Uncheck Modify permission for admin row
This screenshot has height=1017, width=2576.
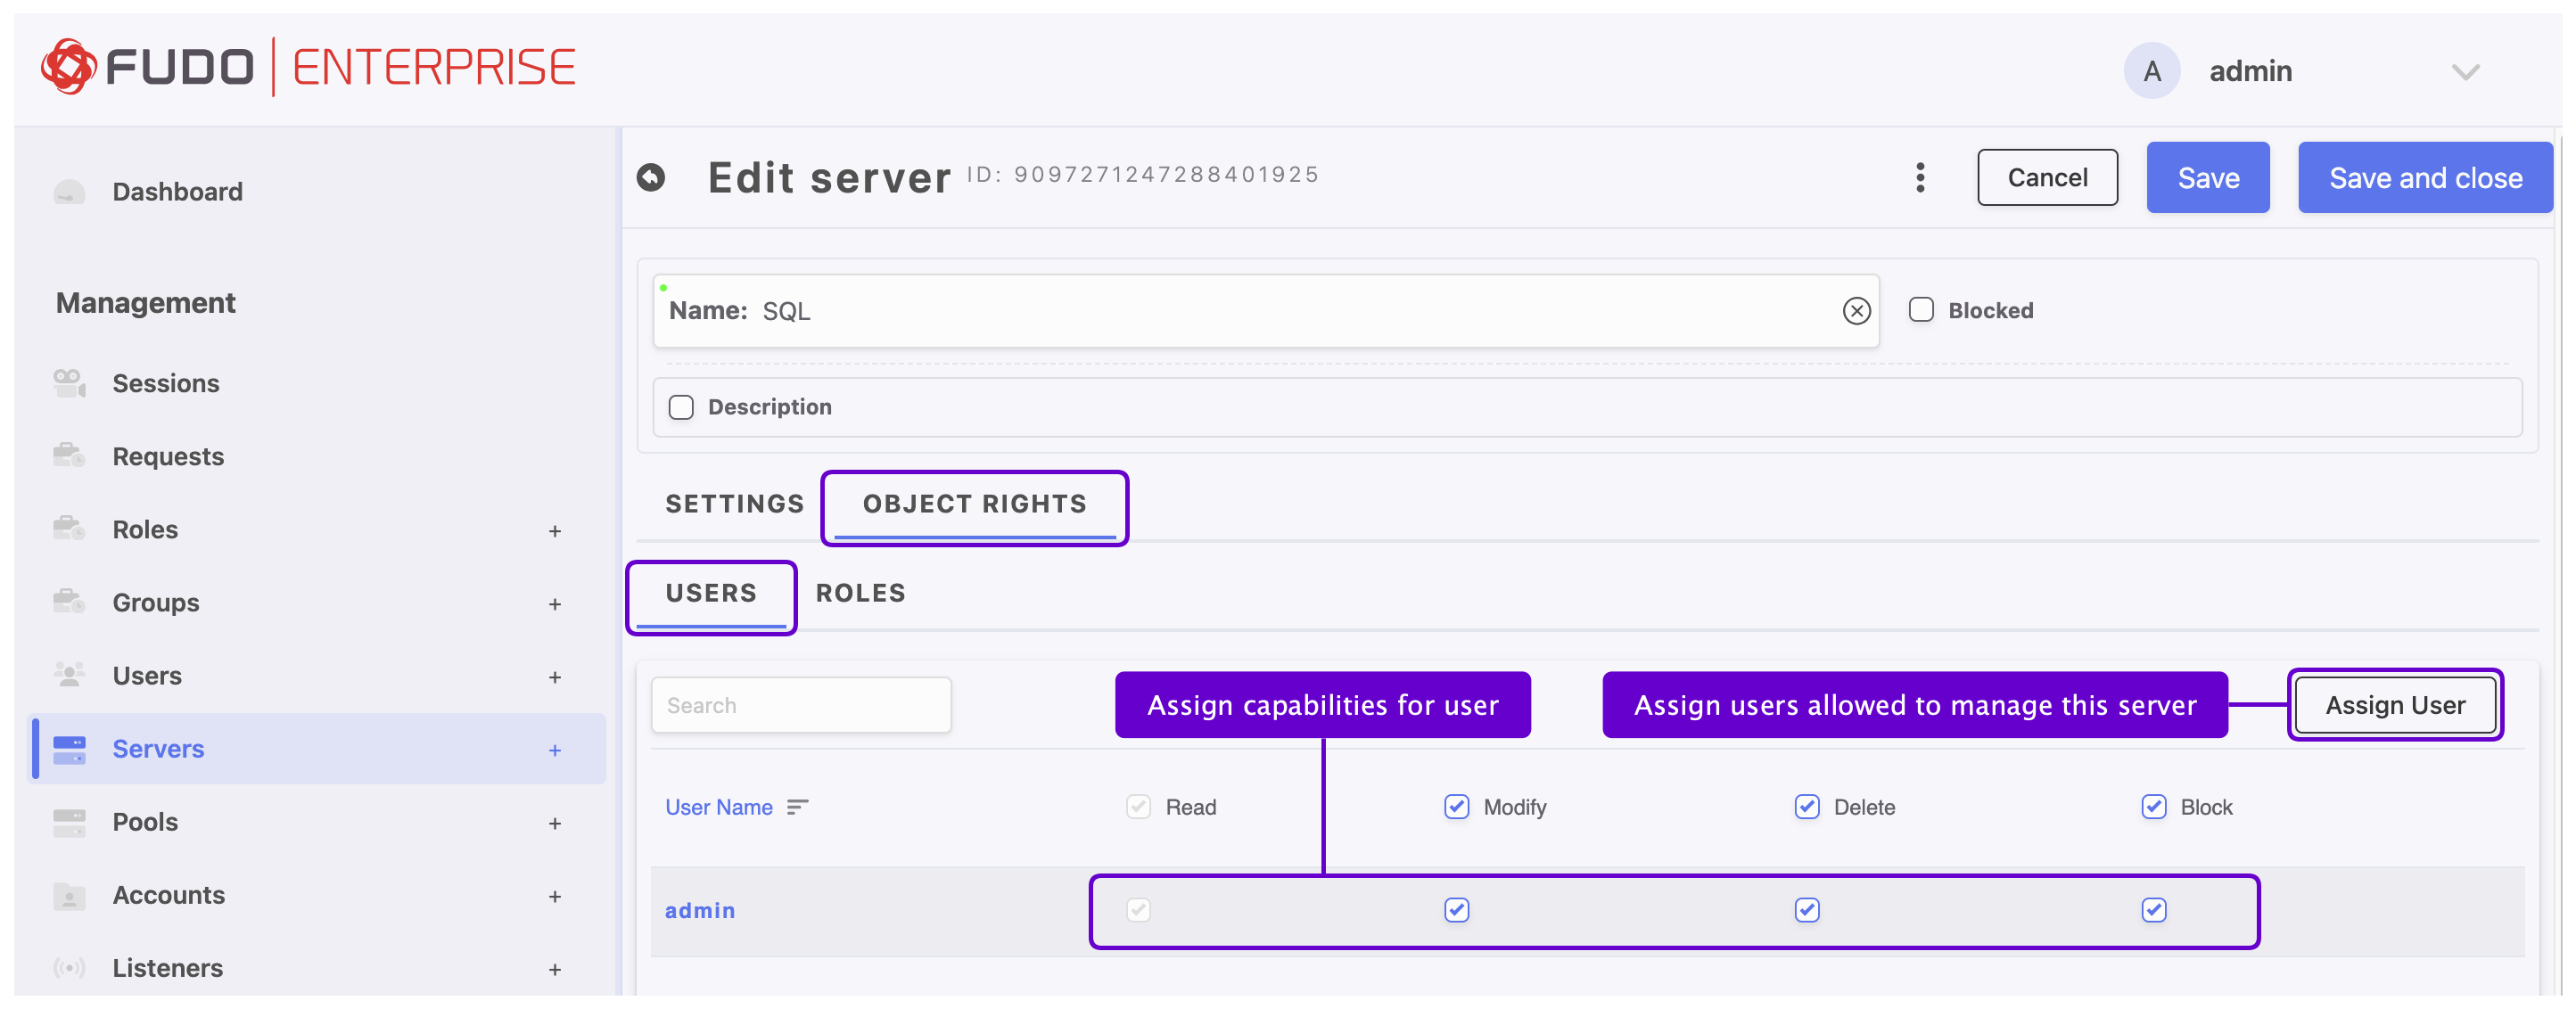(x=1456, y=910)
